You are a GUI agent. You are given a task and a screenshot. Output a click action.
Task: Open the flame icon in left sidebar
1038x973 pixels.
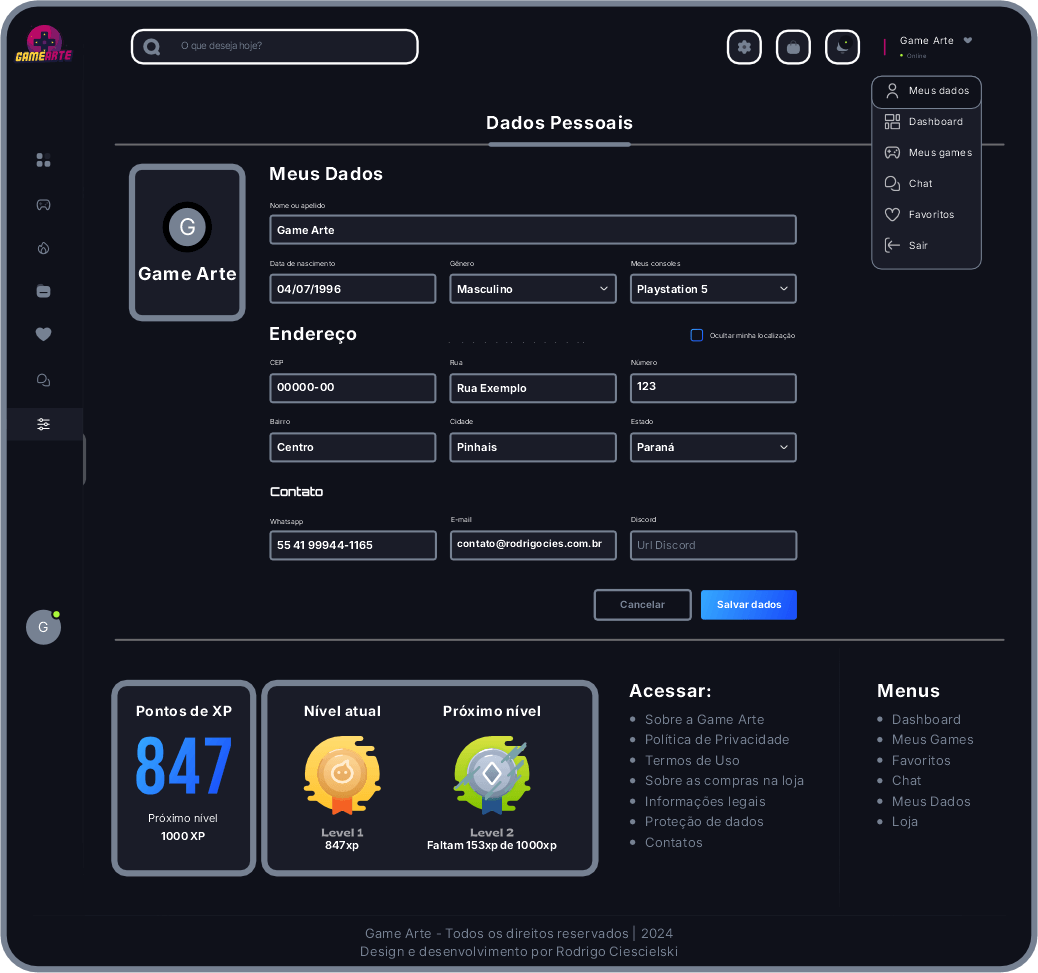[x=43, y=248]
